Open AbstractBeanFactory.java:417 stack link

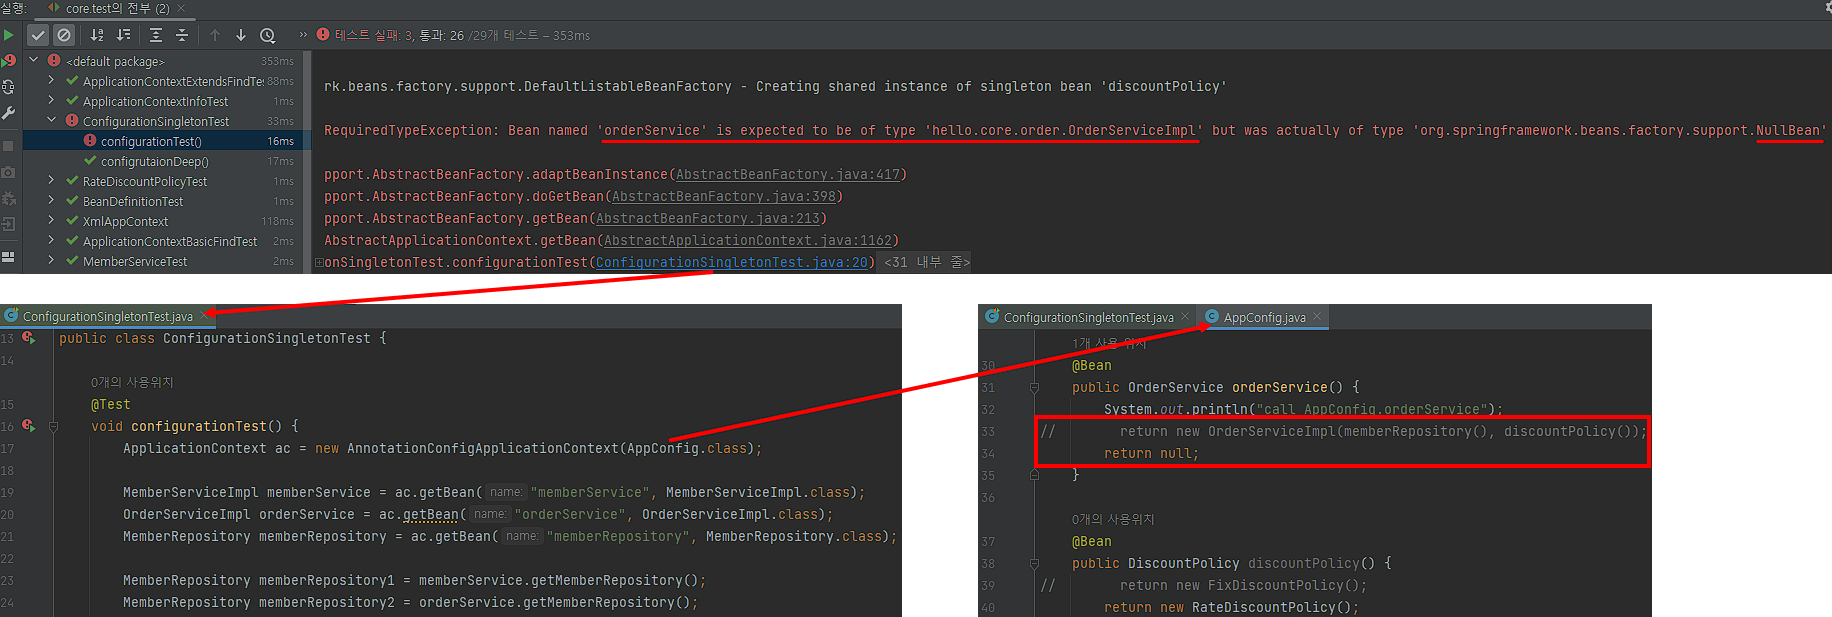(788, 174)
